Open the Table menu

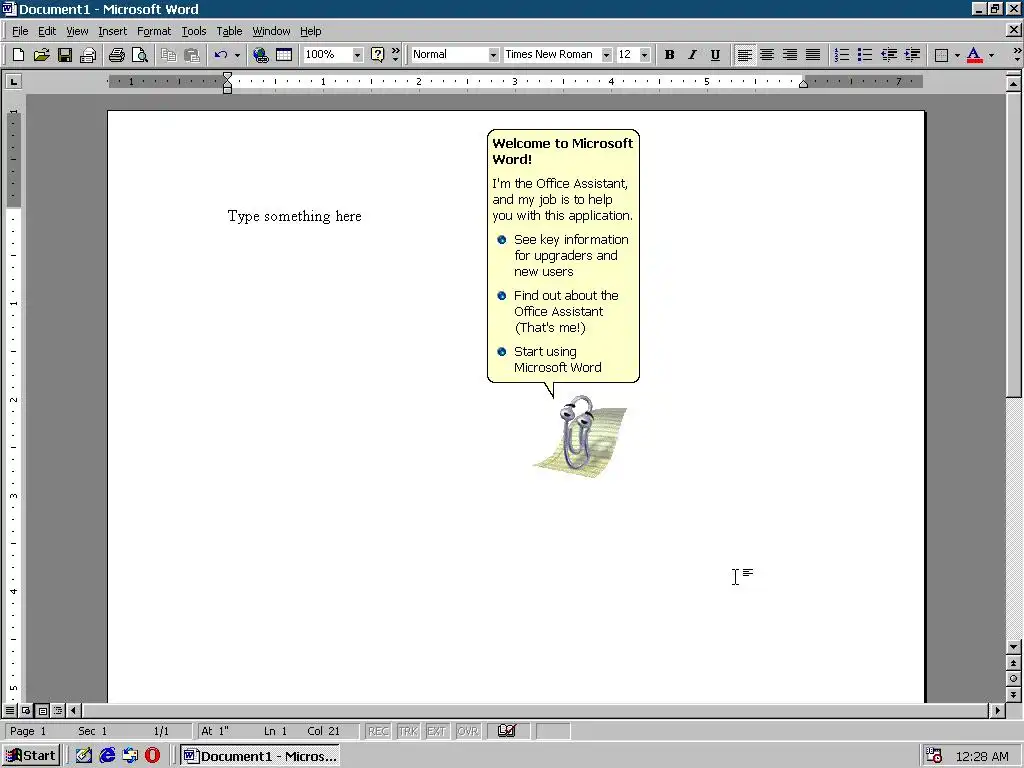[229, 31]
